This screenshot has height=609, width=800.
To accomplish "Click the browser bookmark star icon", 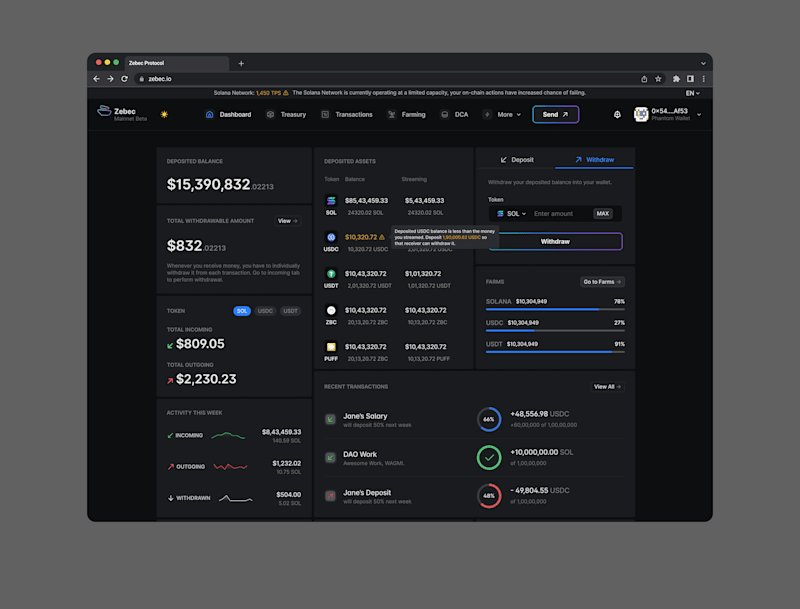I will (658, 79).
